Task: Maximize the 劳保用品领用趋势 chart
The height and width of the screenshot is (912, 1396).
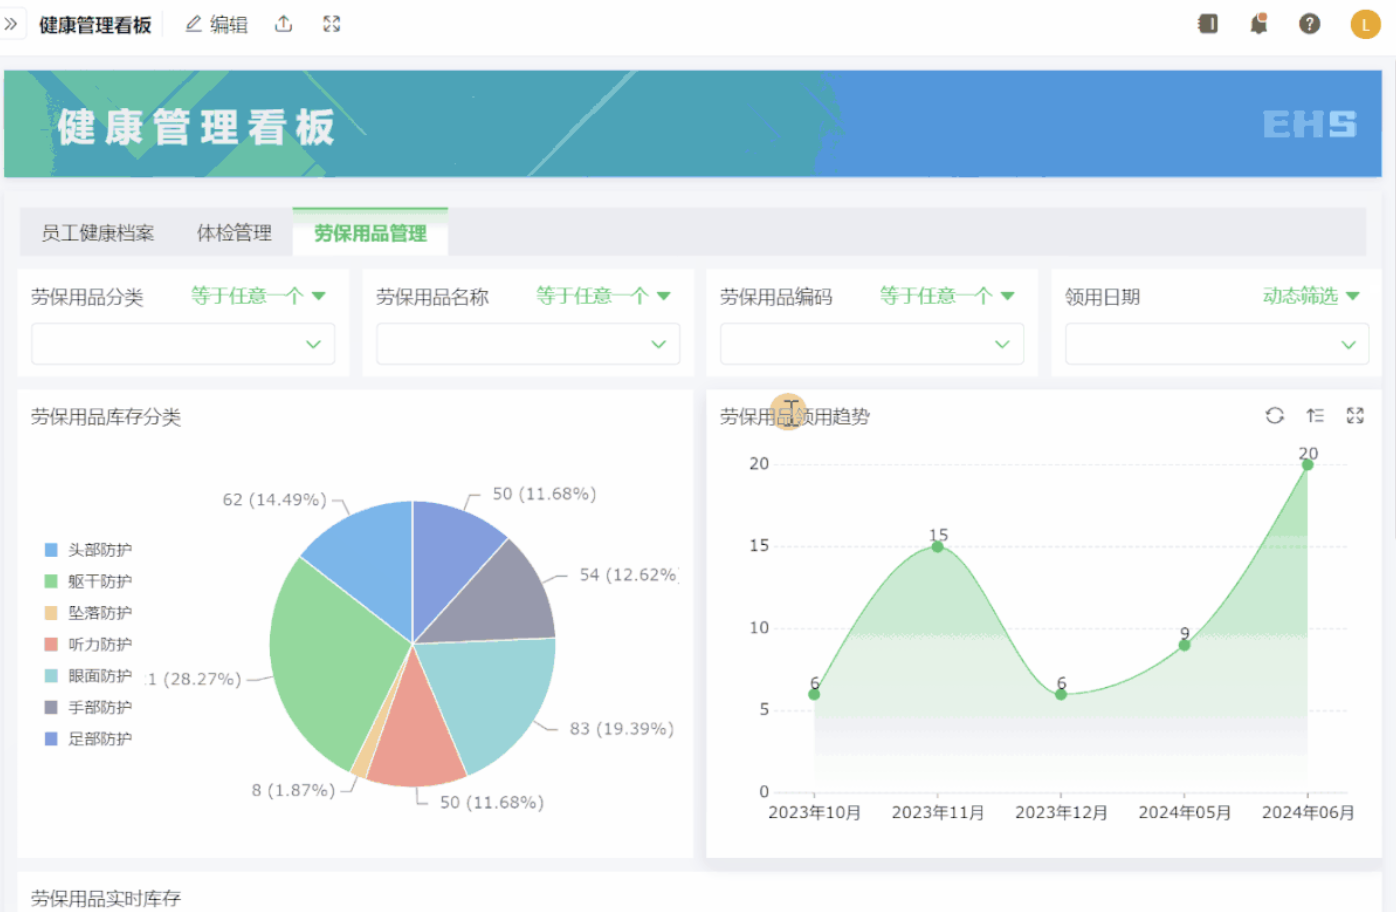Action: click(1355, 416)
